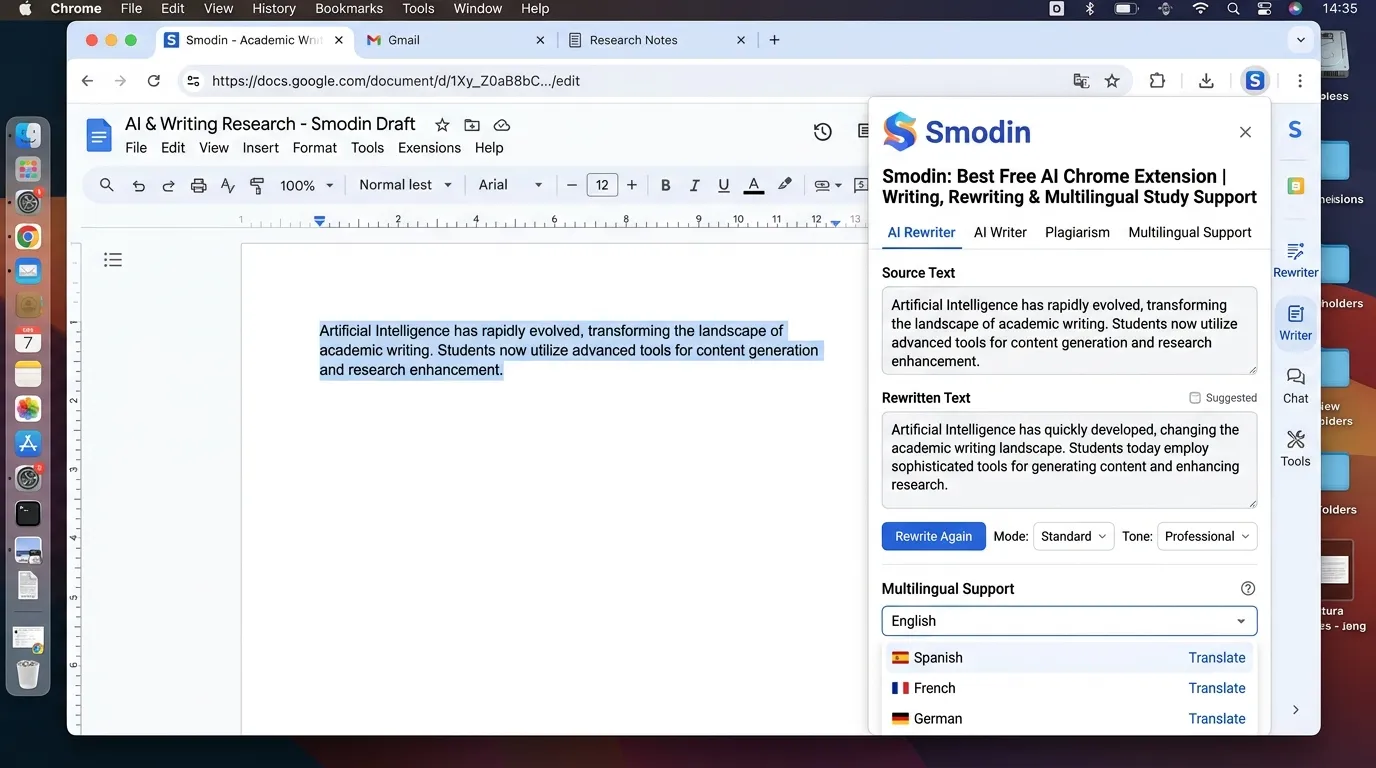Redo the last edit in the Docs toolbar
Screen dimensions: 1376x768
click(168, 185)
